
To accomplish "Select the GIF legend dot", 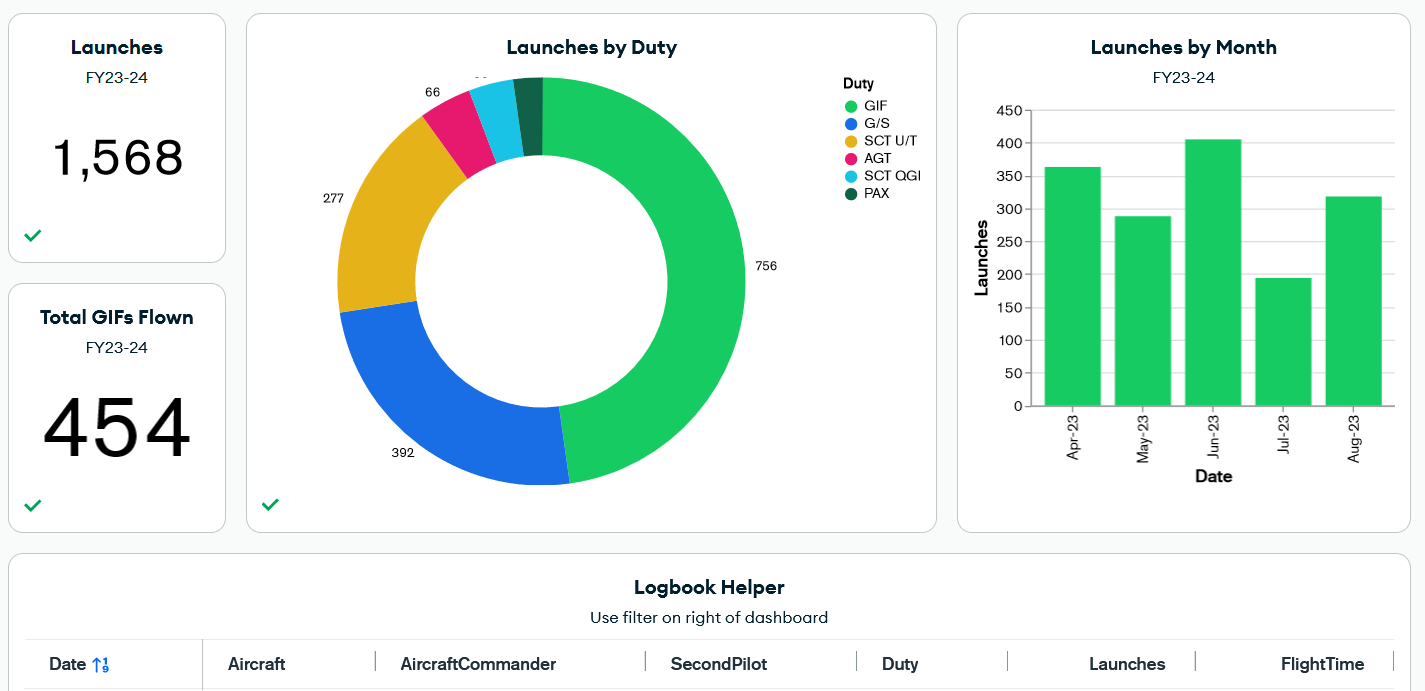I will [x=853, y=105].
